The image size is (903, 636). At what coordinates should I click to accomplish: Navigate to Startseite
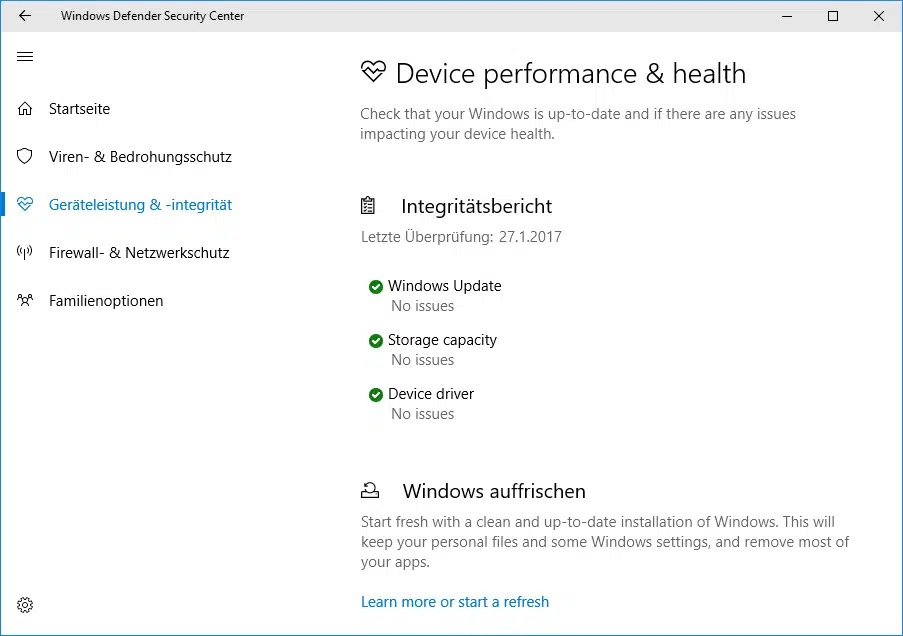pos(79,109)
